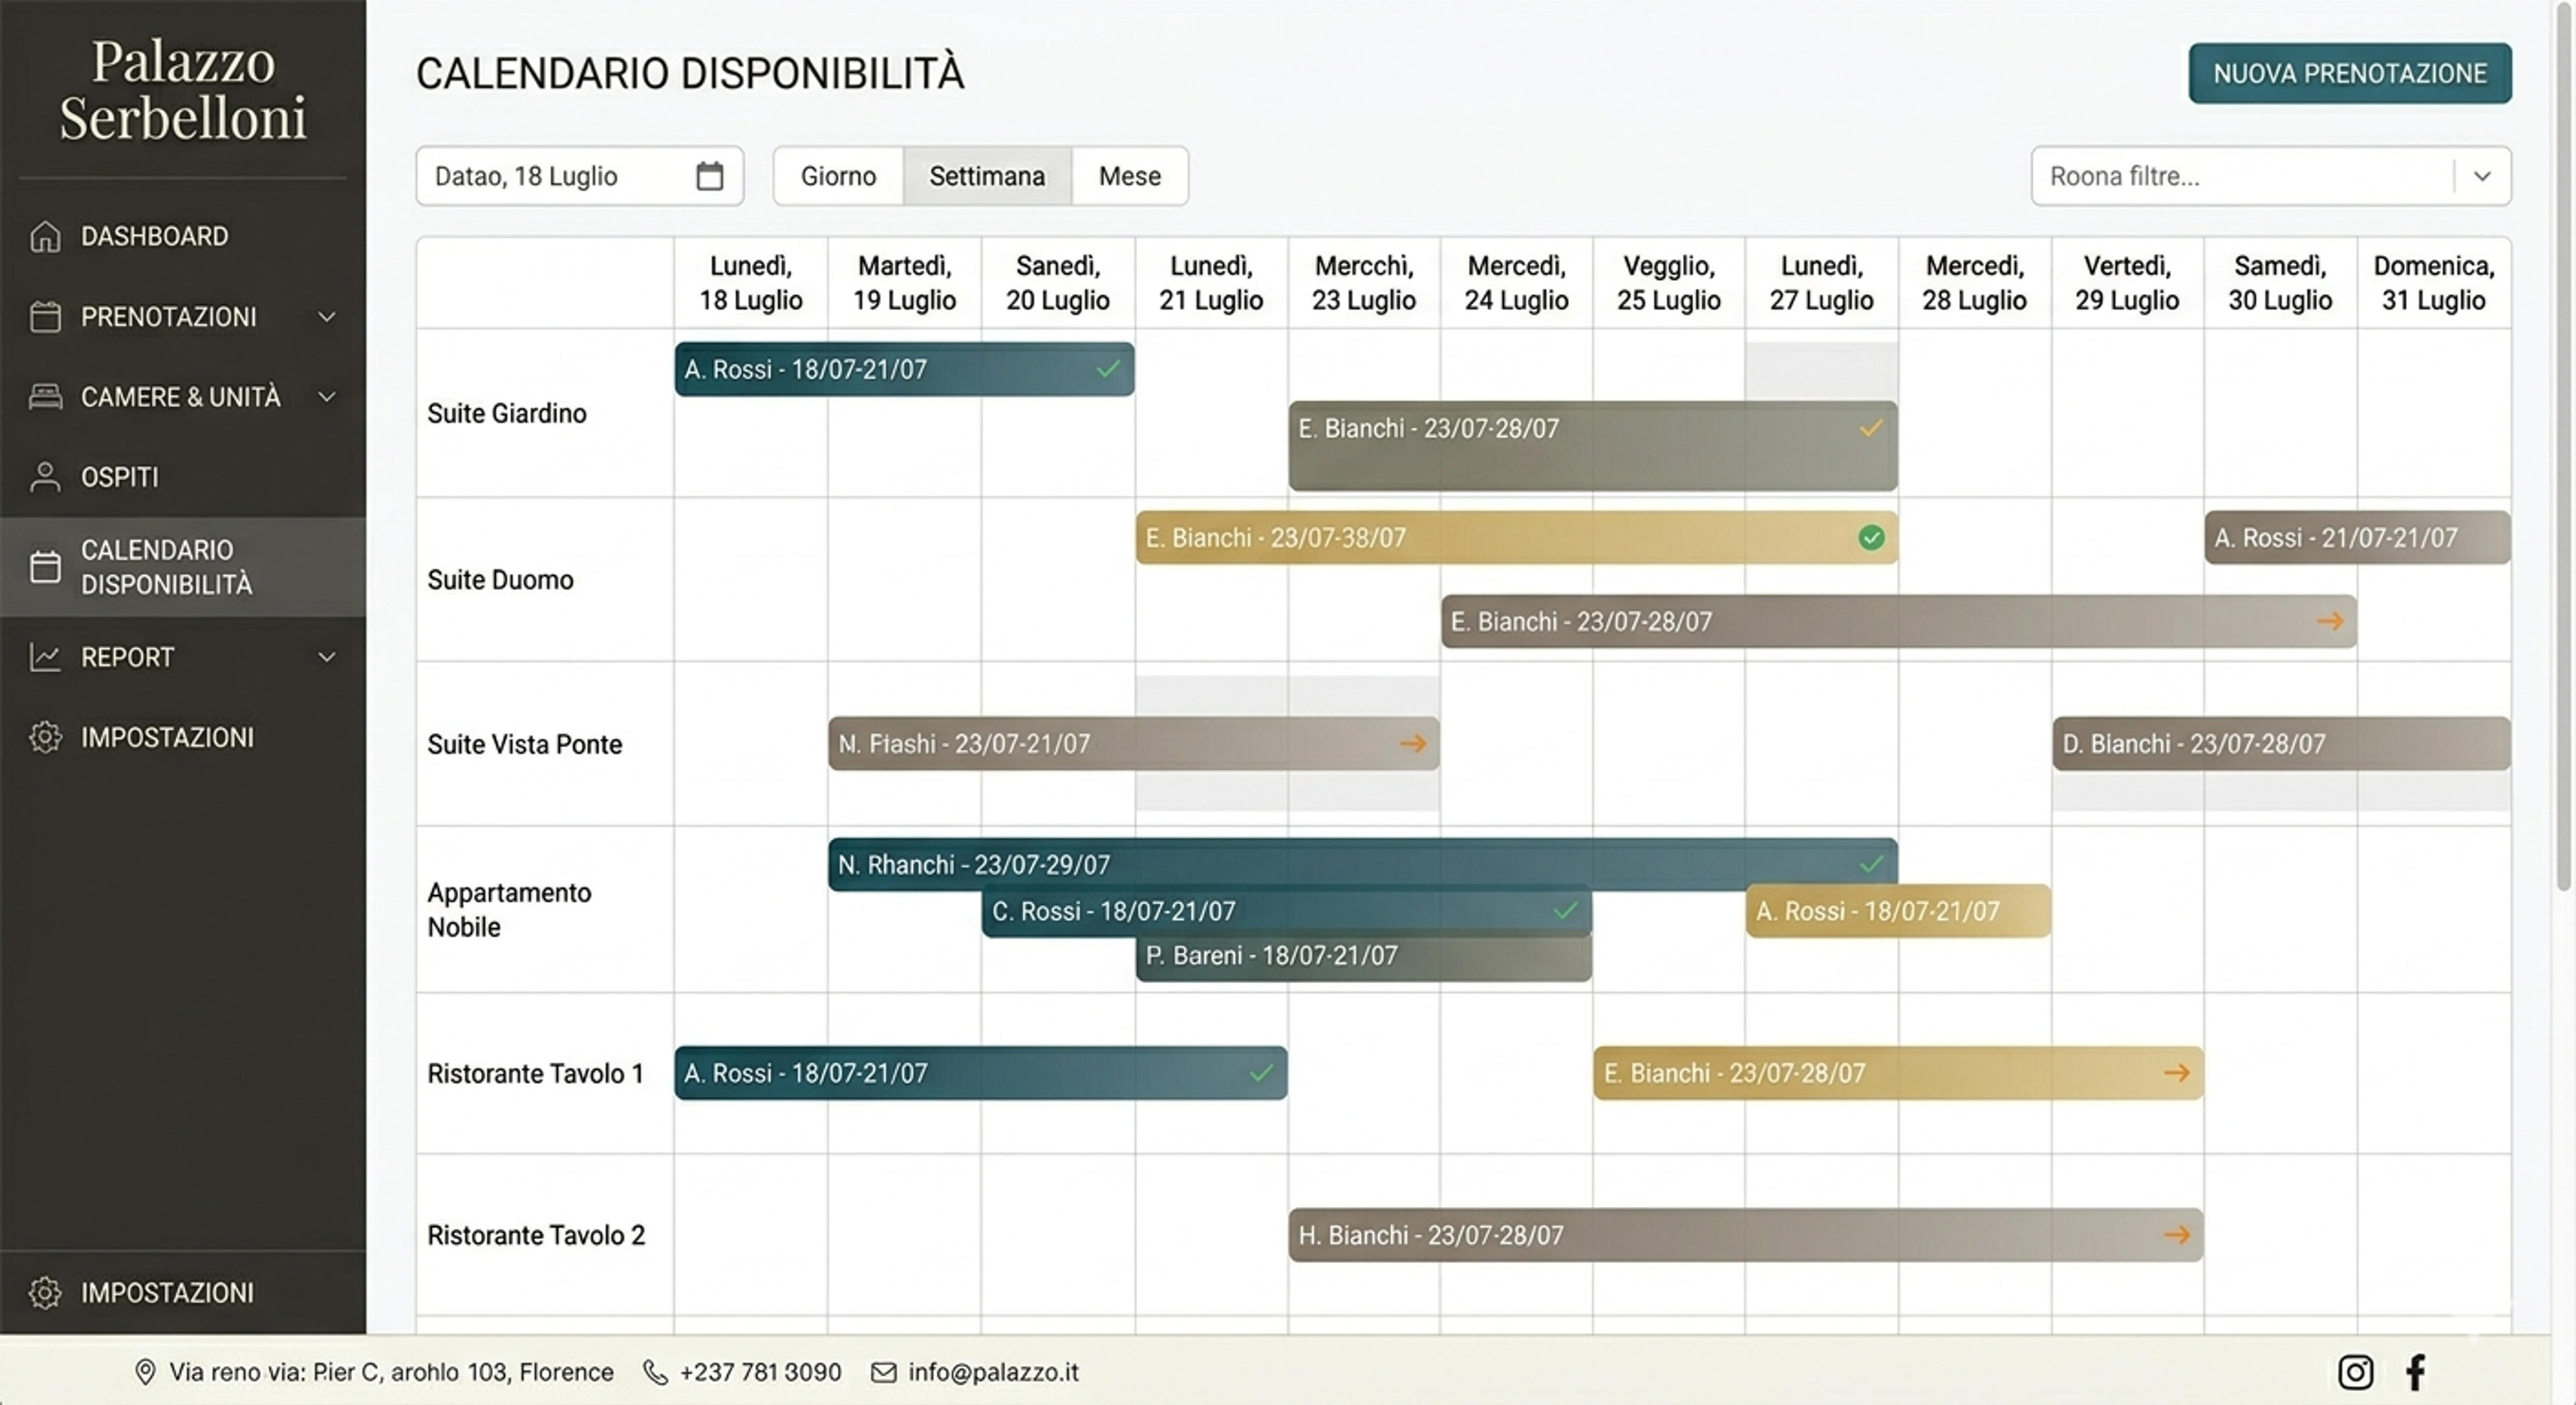Viewport: 2576px width, 1405px height.
Task: Click the Instagram icon in footer
Action: coord(2355,1372)
